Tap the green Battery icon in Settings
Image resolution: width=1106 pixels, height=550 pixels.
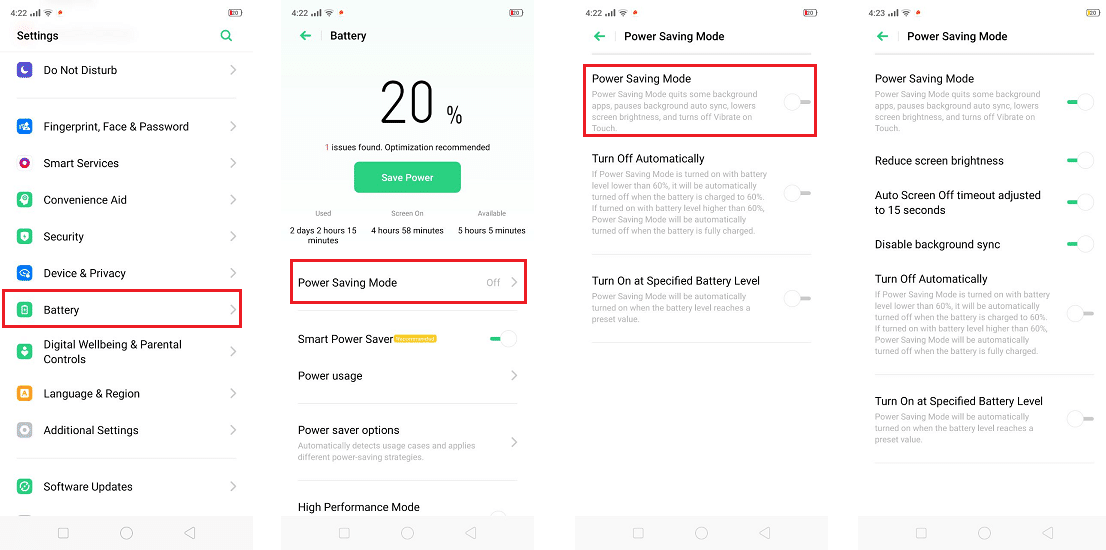(x=25, y=310)
